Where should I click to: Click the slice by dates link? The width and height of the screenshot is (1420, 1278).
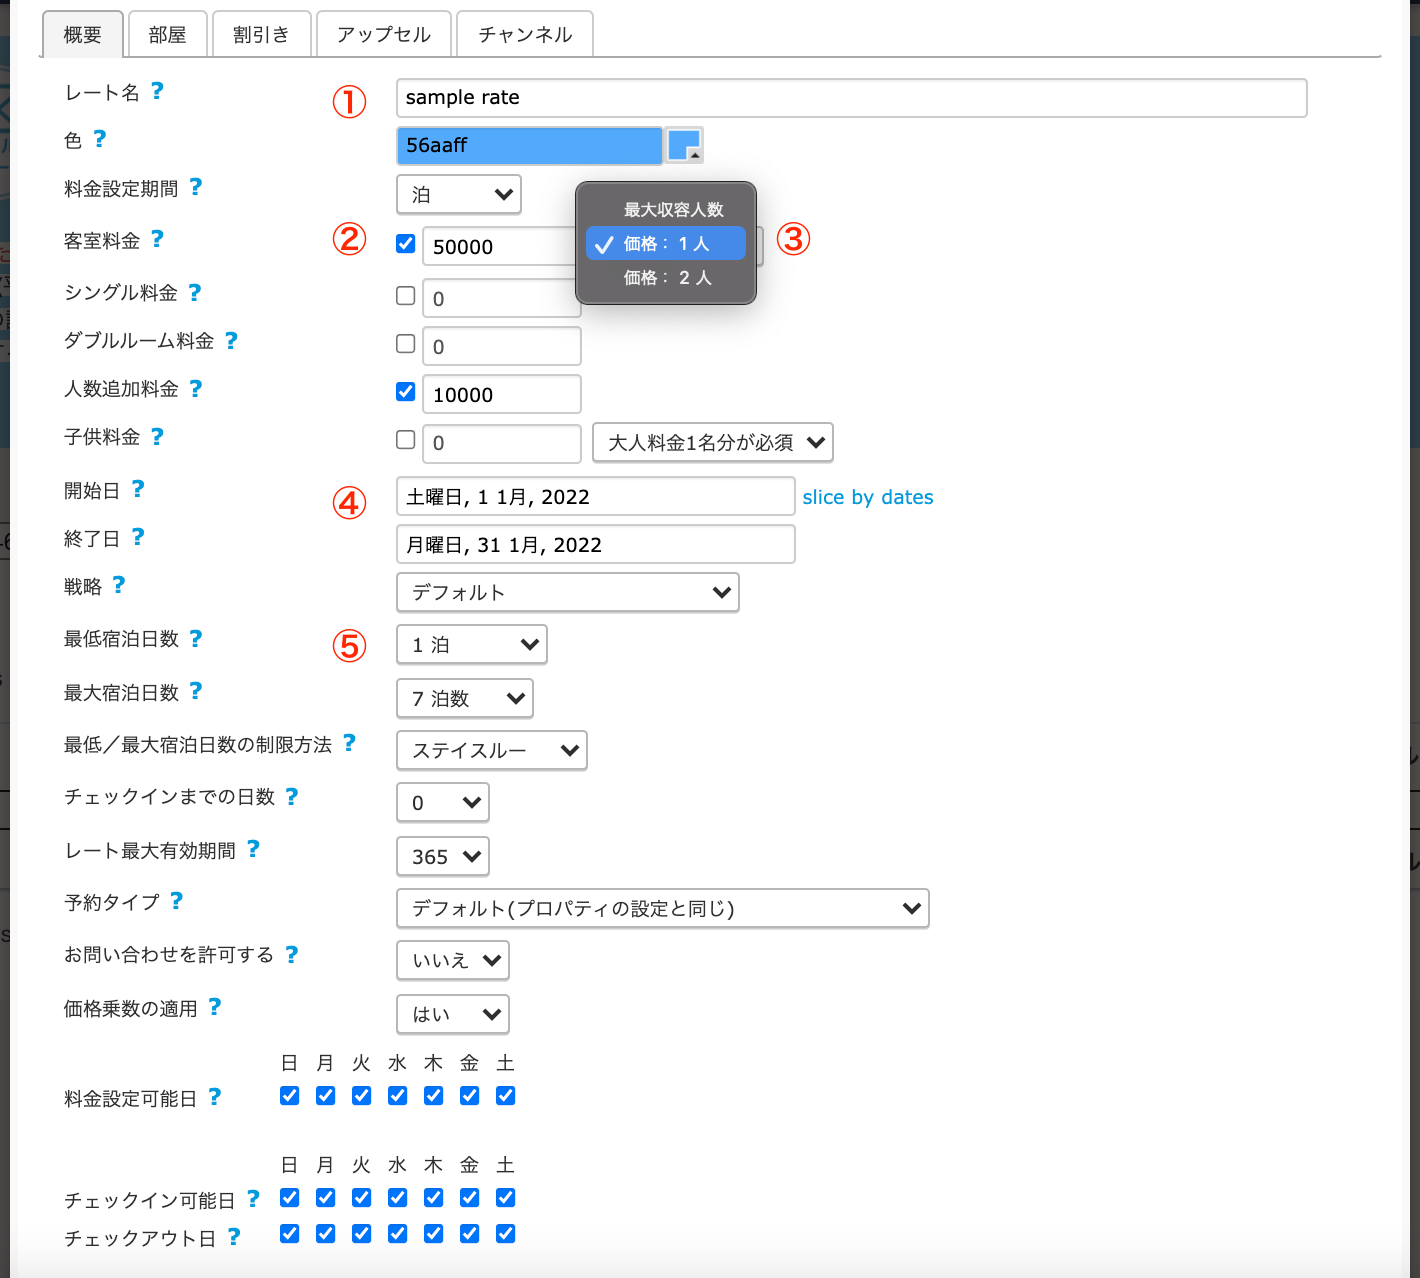click(867, 498)
